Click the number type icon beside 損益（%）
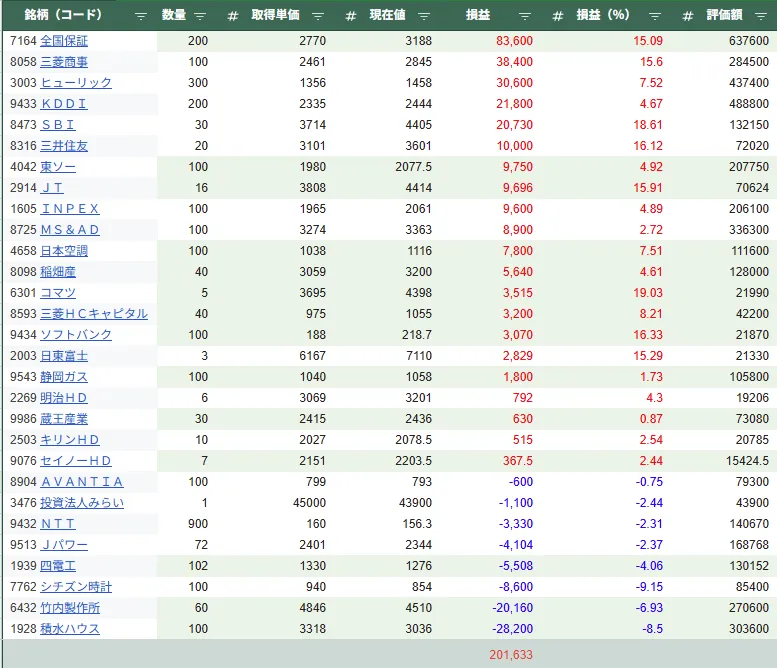 (x=557, y=16)
